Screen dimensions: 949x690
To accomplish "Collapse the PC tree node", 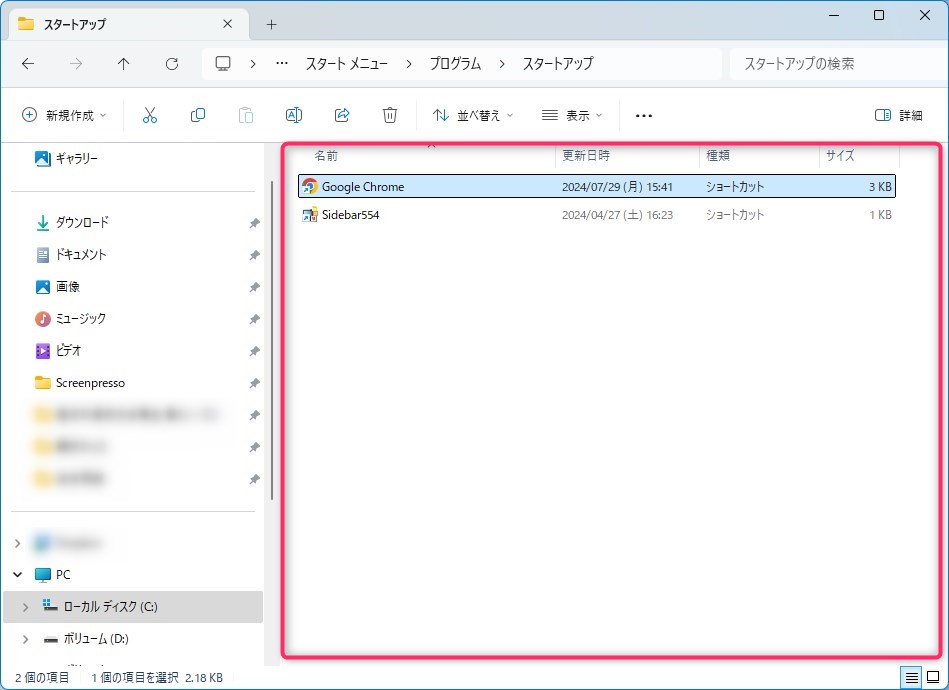I will click(x=17, y=575).
